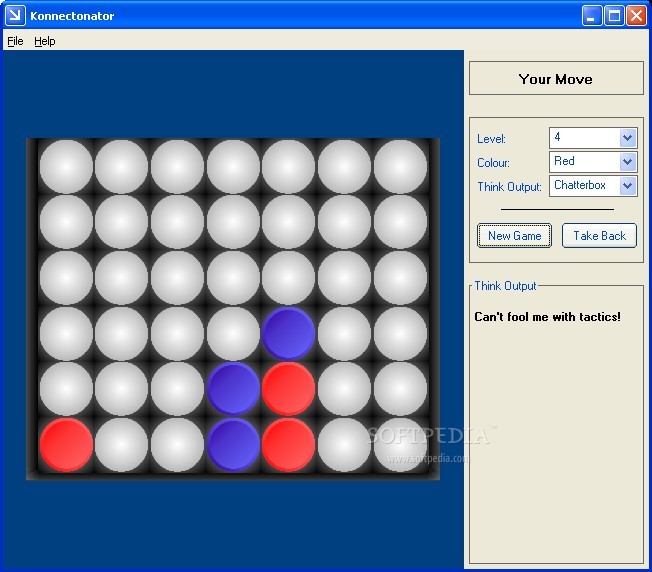Close the Konnectonator window
Viewport: 652px width, 572px height.
(637, 16)
